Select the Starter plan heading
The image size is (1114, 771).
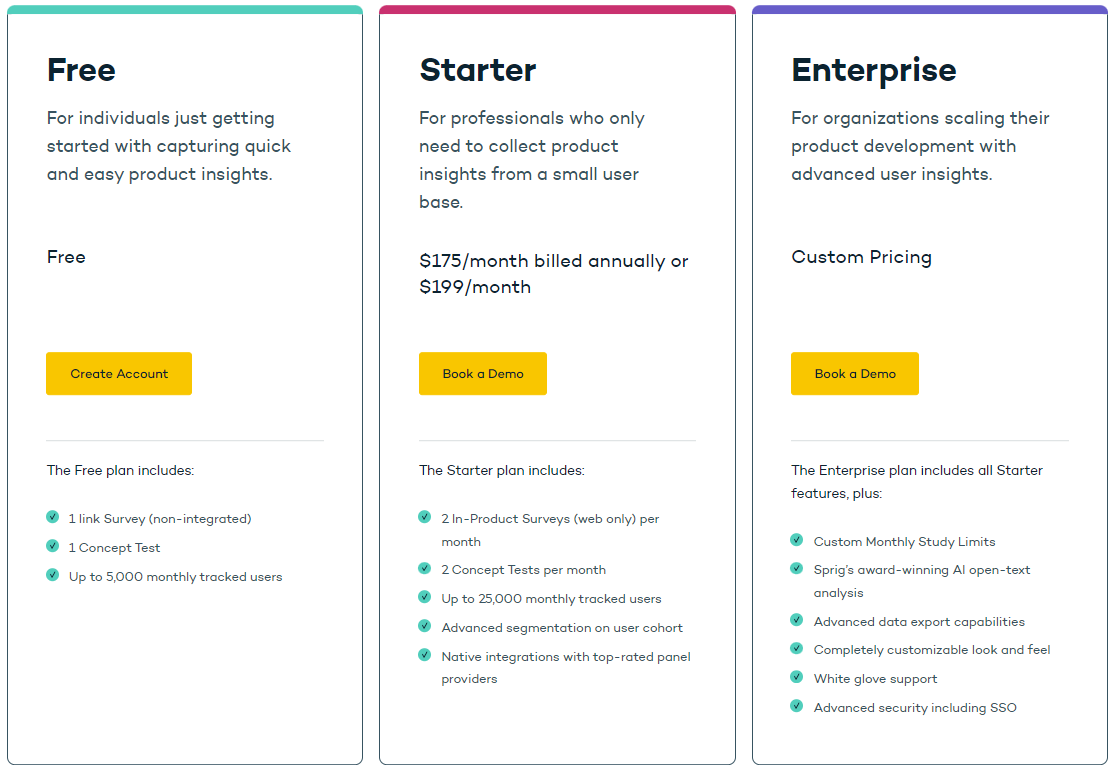(477, 70)
